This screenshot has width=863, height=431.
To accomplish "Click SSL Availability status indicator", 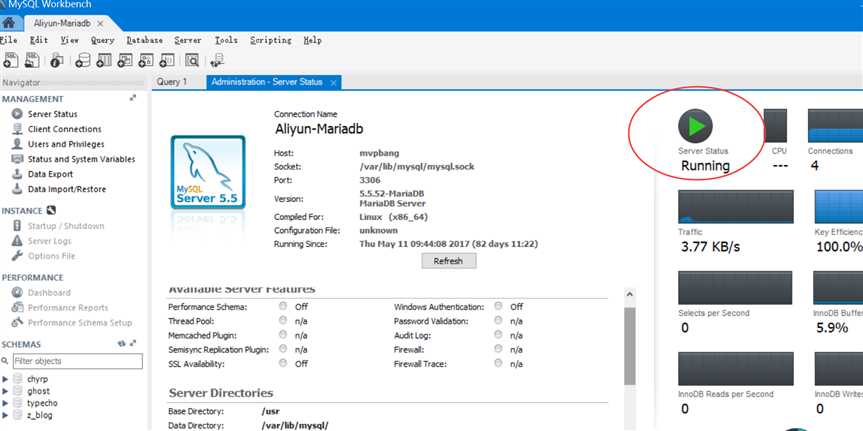I will [x=283, y=363].
